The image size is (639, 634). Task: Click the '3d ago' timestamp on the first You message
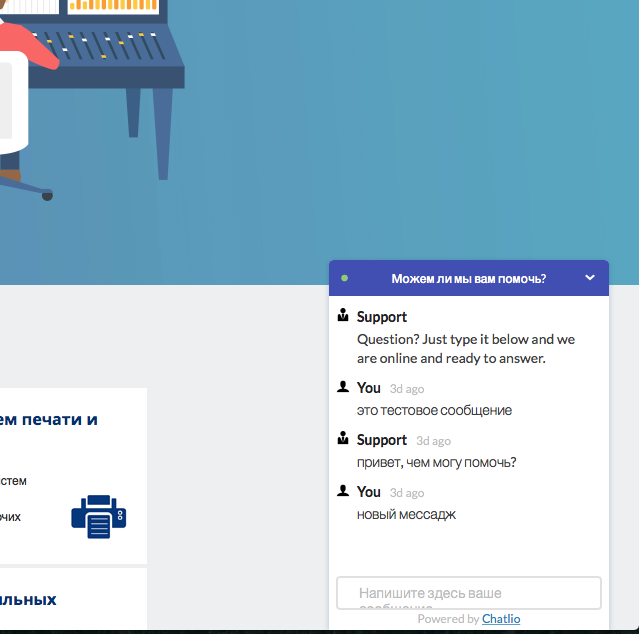click(407, 389)
